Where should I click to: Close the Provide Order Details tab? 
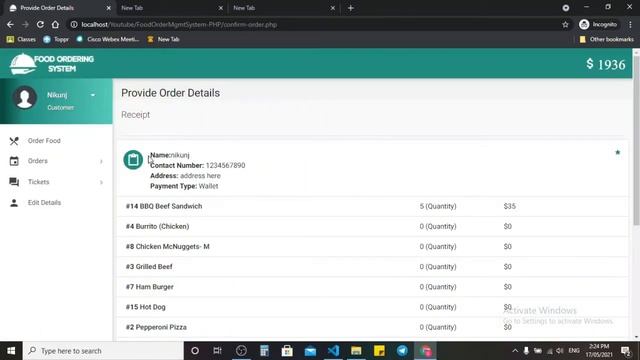coord(108,8)
